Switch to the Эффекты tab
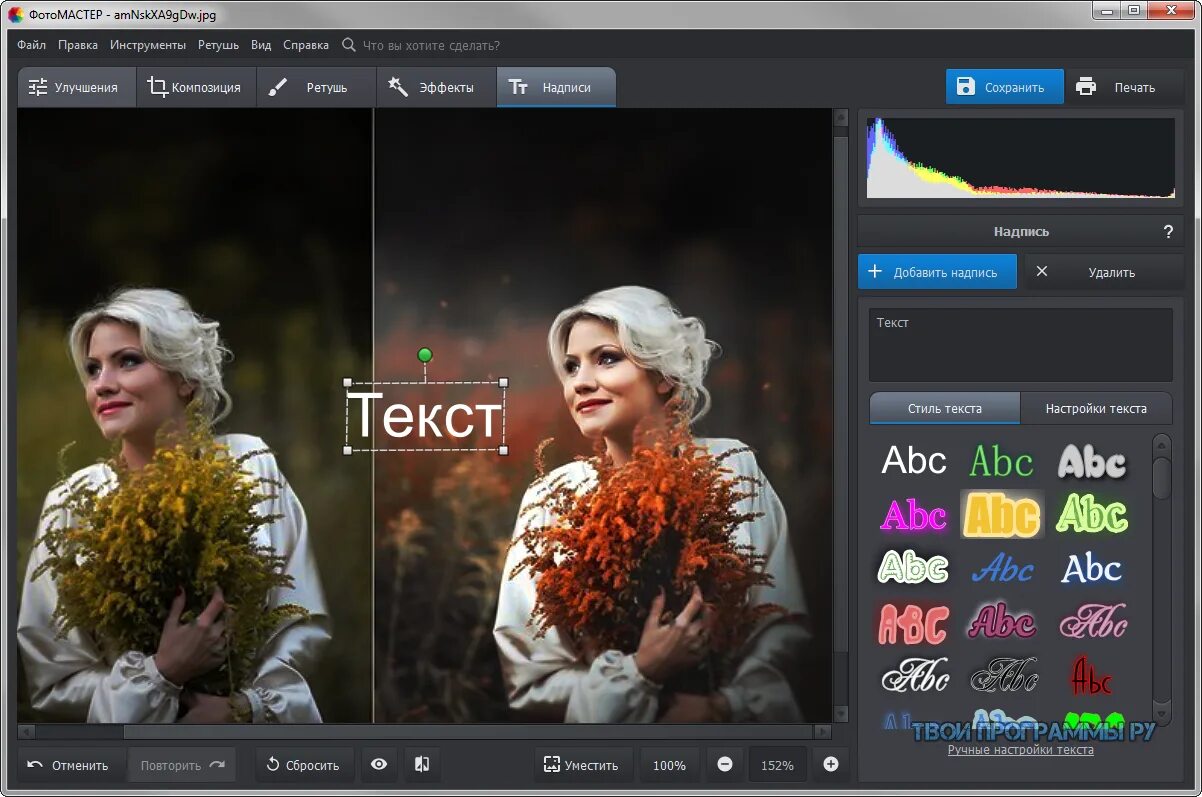The height and width of the screenshot is (797, 1202). point(436,87)
